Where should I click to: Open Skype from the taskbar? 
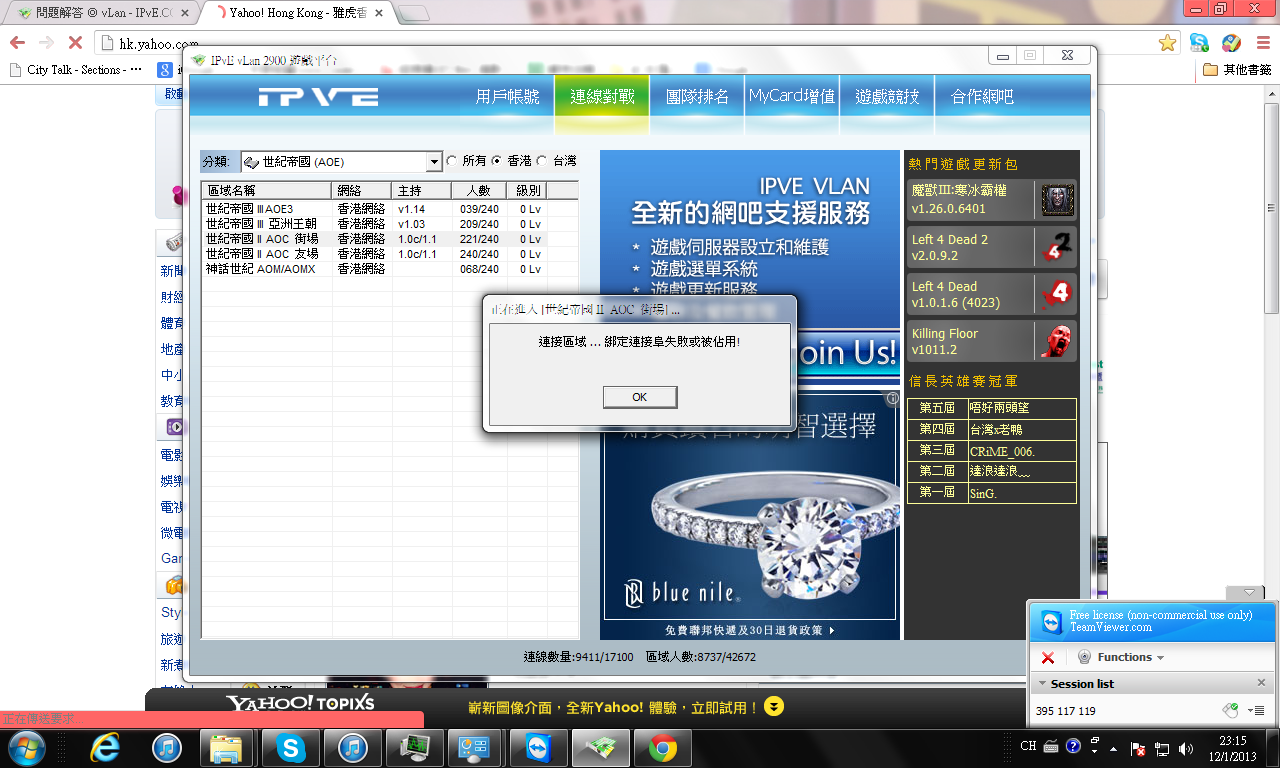tap(292, 747)
